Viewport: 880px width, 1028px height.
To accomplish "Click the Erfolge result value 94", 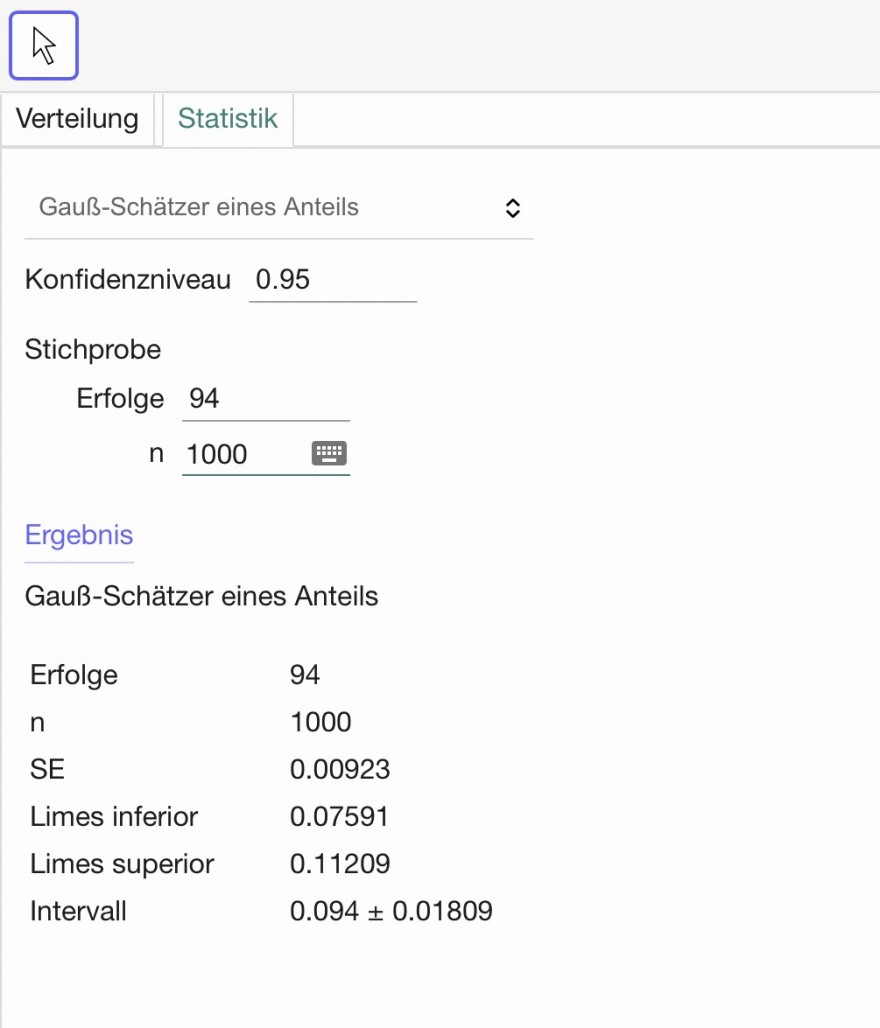I will click(305, 675).
